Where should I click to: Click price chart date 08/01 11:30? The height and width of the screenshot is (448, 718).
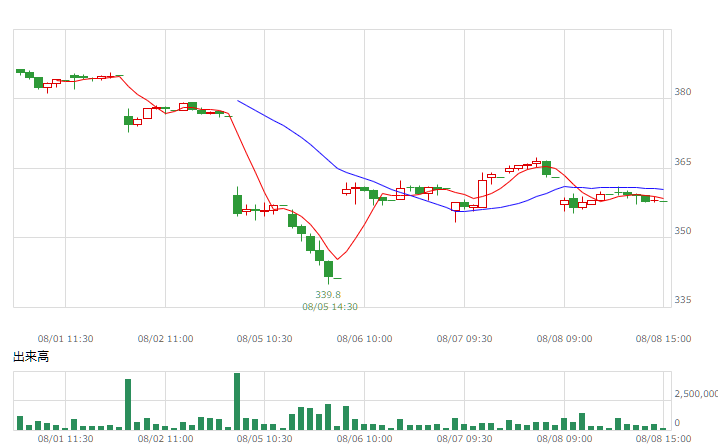point(65,339)
